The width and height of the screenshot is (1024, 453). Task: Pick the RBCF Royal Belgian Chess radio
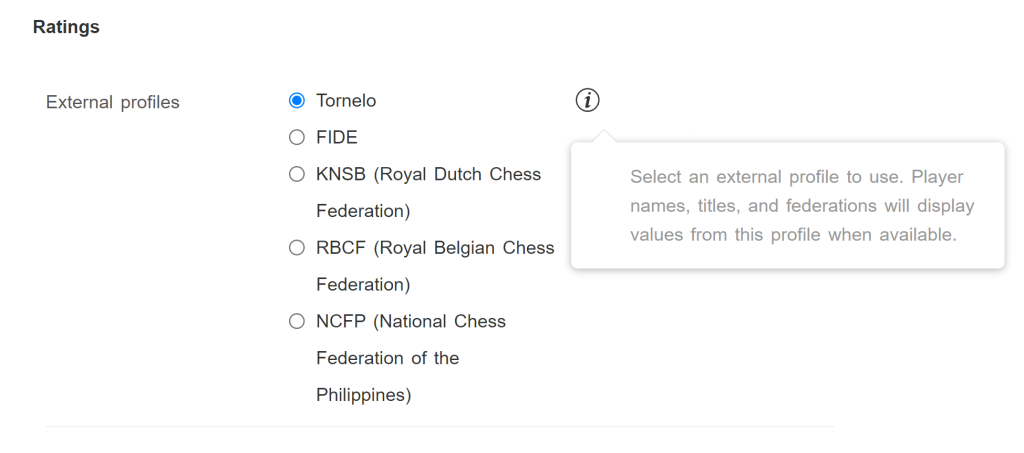pyautogui.click(x=296, y=248)
